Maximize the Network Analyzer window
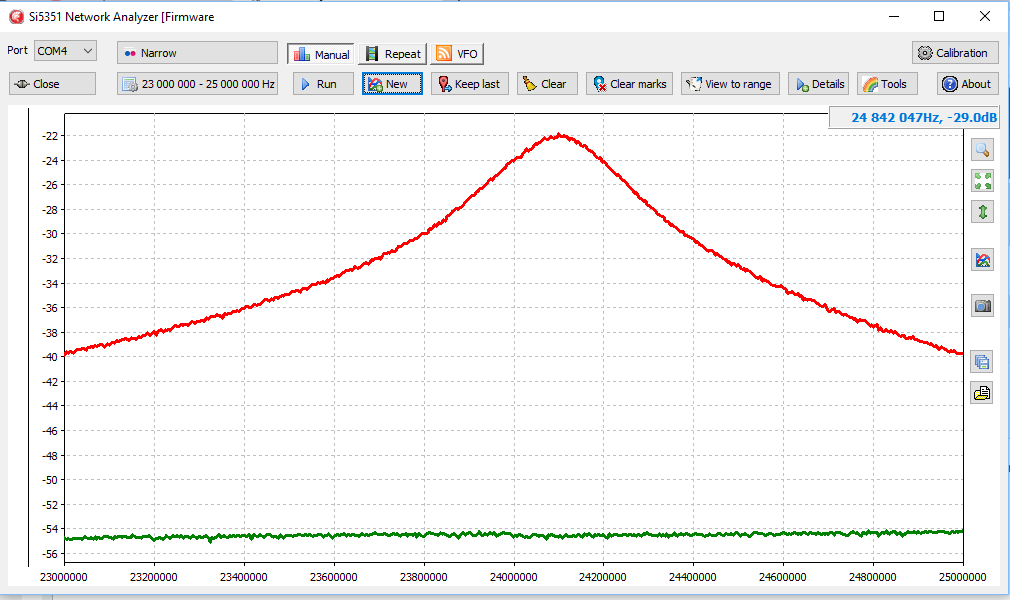Image resolution: width=1010 pixels, height=600 pixels. [939, 16]
